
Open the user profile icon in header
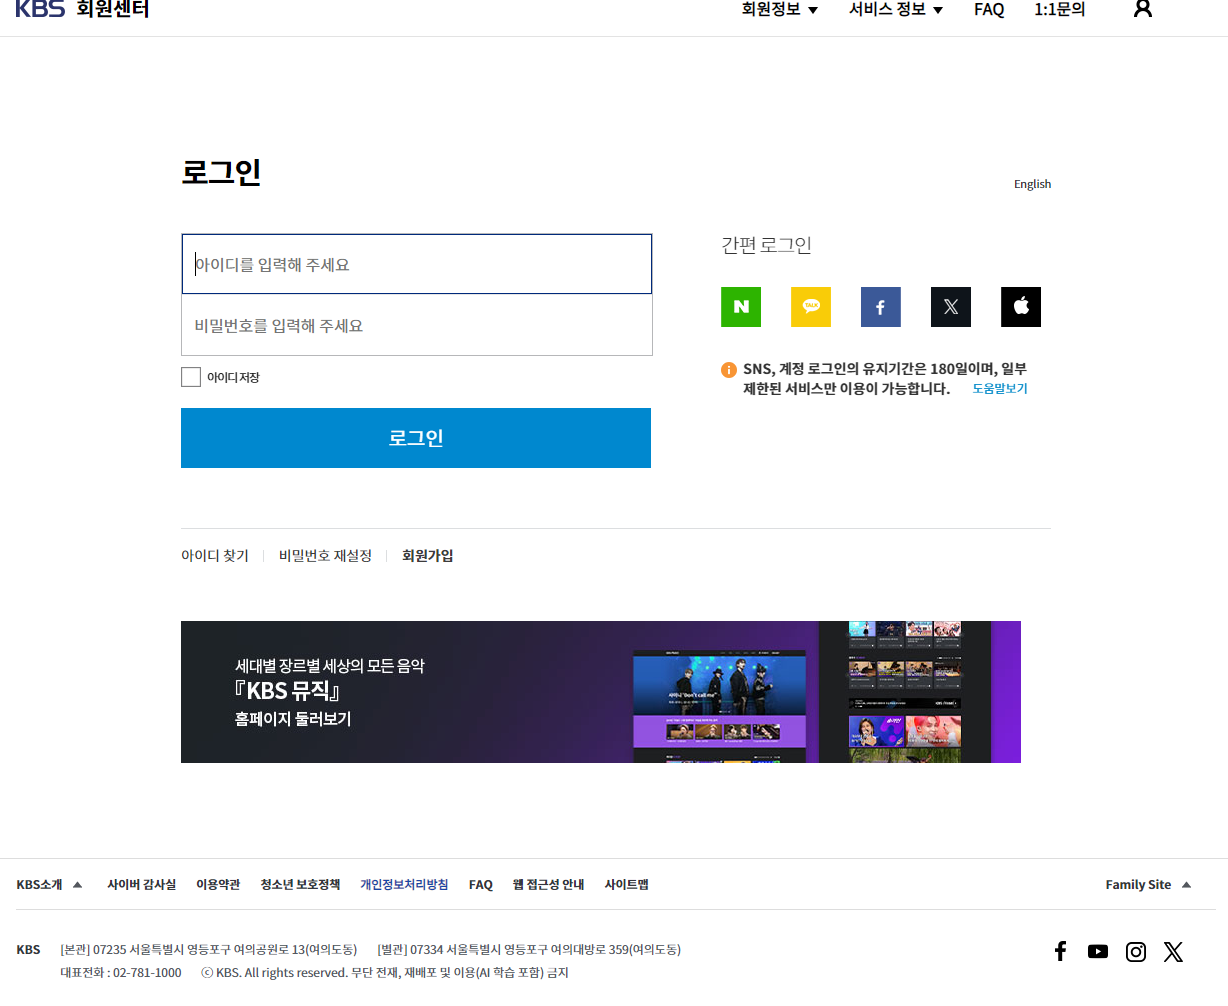pos(1143,9)
